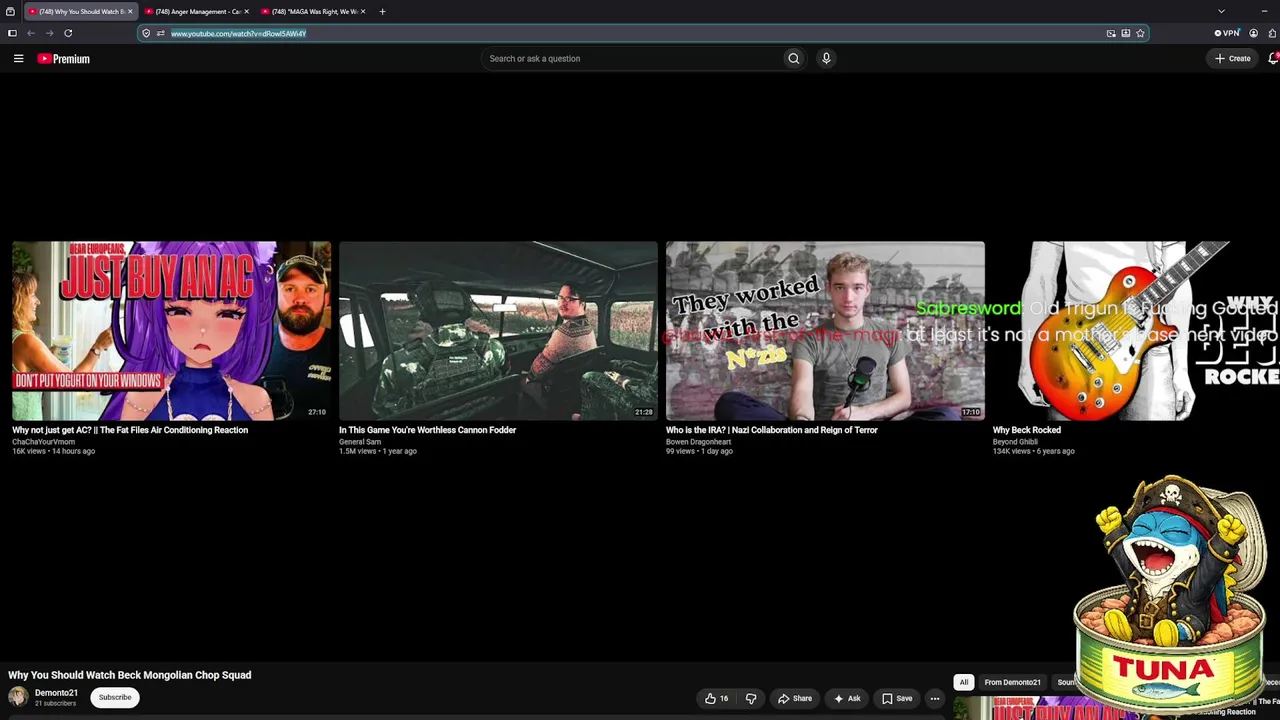Open the YouTube guide hamburger menu

pos(18,58)
